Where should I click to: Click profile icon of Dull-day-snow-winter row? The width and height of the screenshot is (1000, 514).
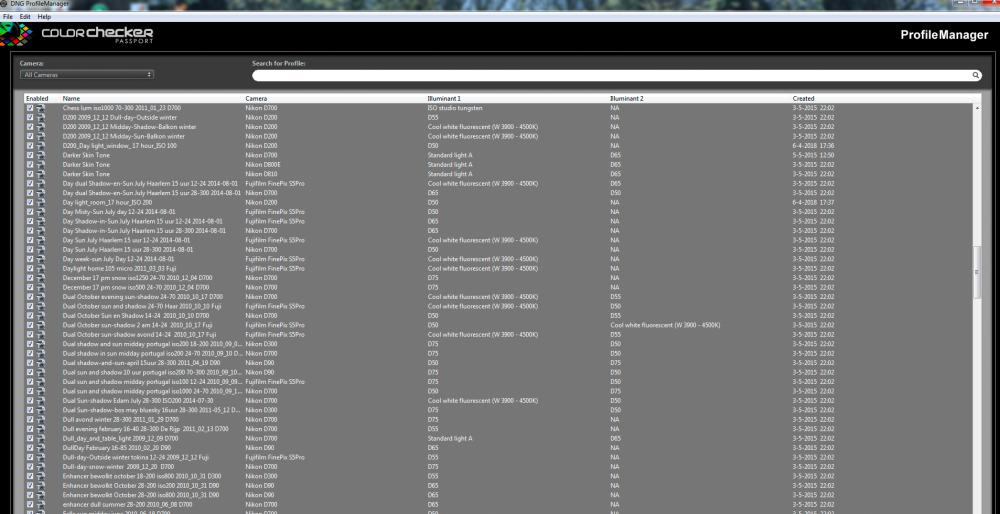point(41,467)
